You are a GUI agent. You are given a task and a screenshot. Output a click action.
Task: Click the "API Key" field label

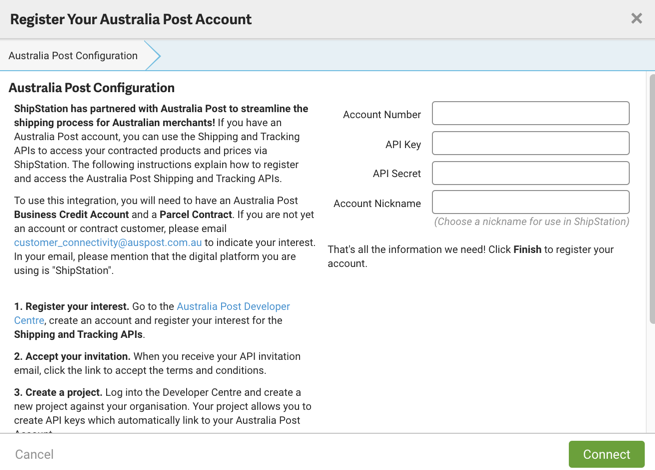[403, 145]
